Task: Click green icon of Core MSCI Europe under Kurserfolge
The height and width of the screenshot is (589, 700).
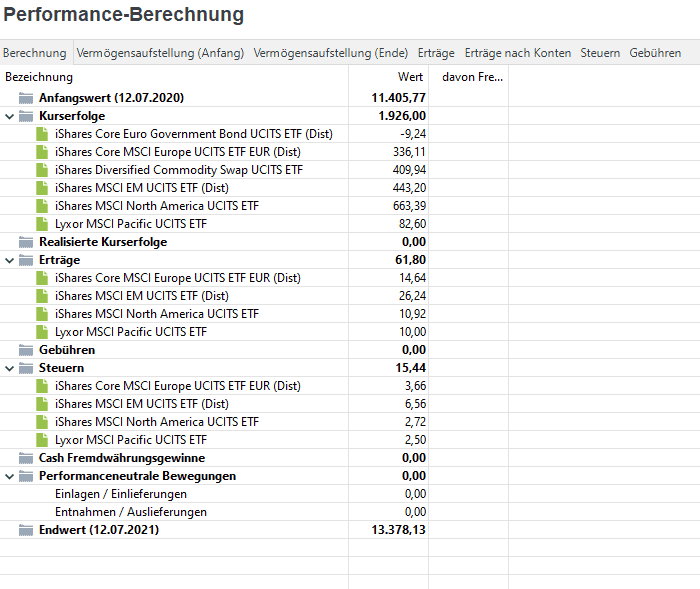Action: (x=42, y=152)
